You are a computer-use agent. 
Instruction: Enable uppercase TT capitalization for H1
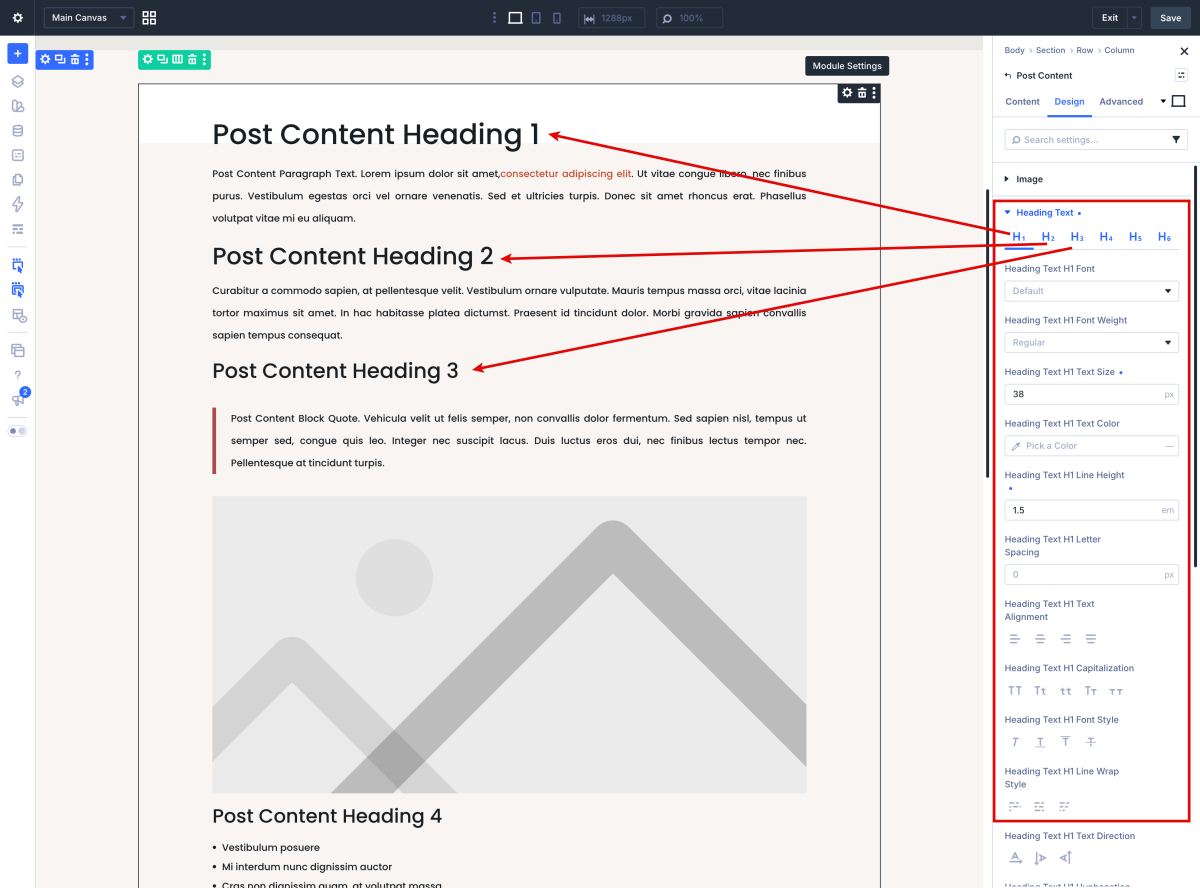click(x=1015, y=691)
